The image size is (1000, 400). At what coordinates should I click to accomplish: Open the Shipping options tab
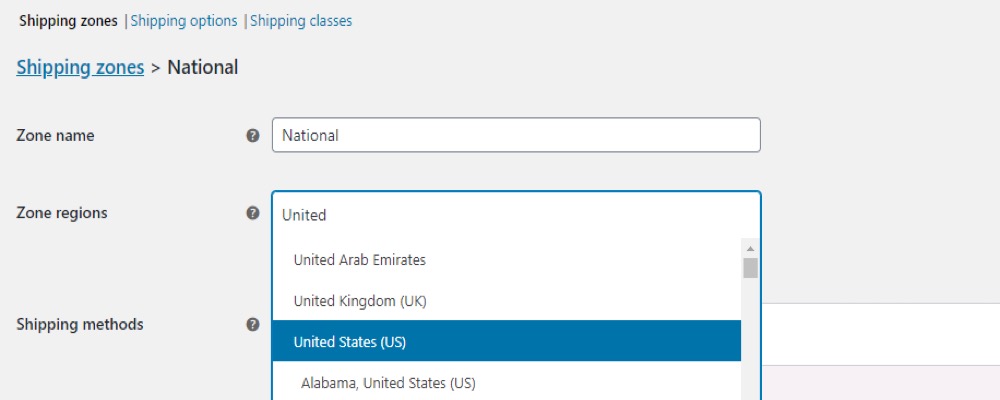pyautogui.click(x=184, y=21)
